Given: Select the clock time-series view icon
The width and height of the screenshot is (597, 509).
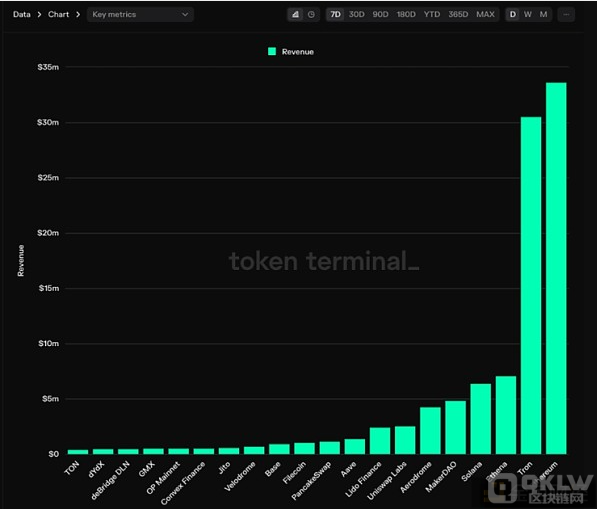Looking at the screenshot, I should 311,14.
